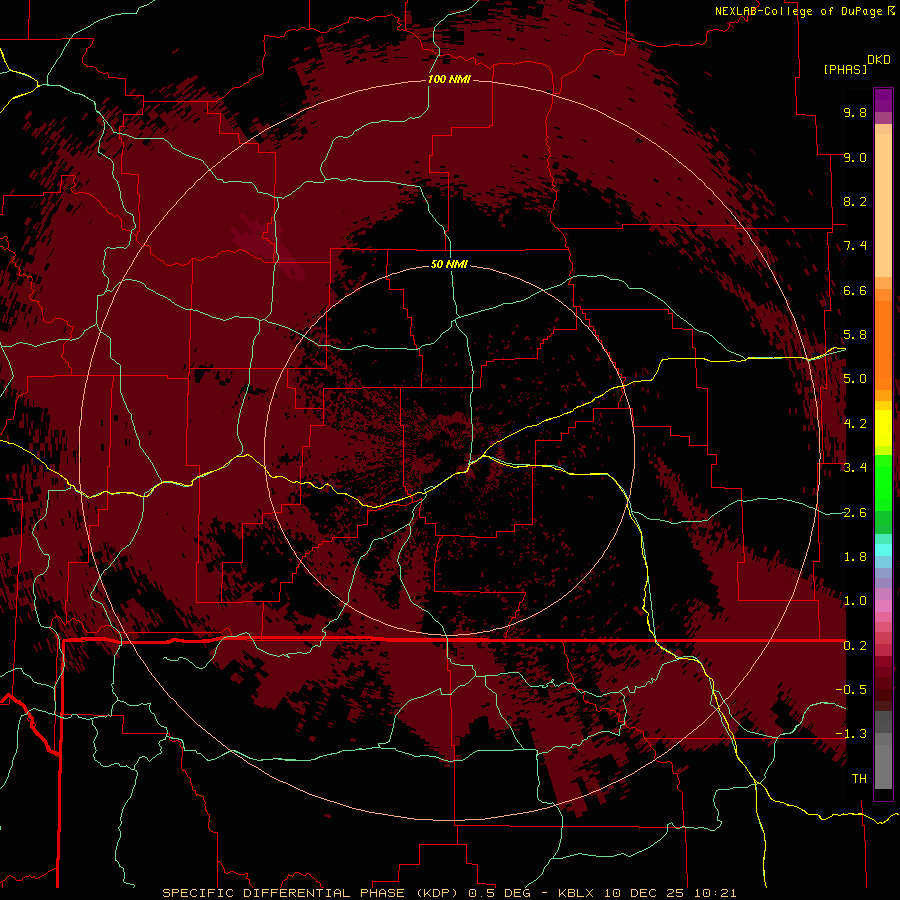This screenshot has width=900, height=900.
Task: Click the [PHAS] units label
Action: pyautogui.click(x=845, y=69)
